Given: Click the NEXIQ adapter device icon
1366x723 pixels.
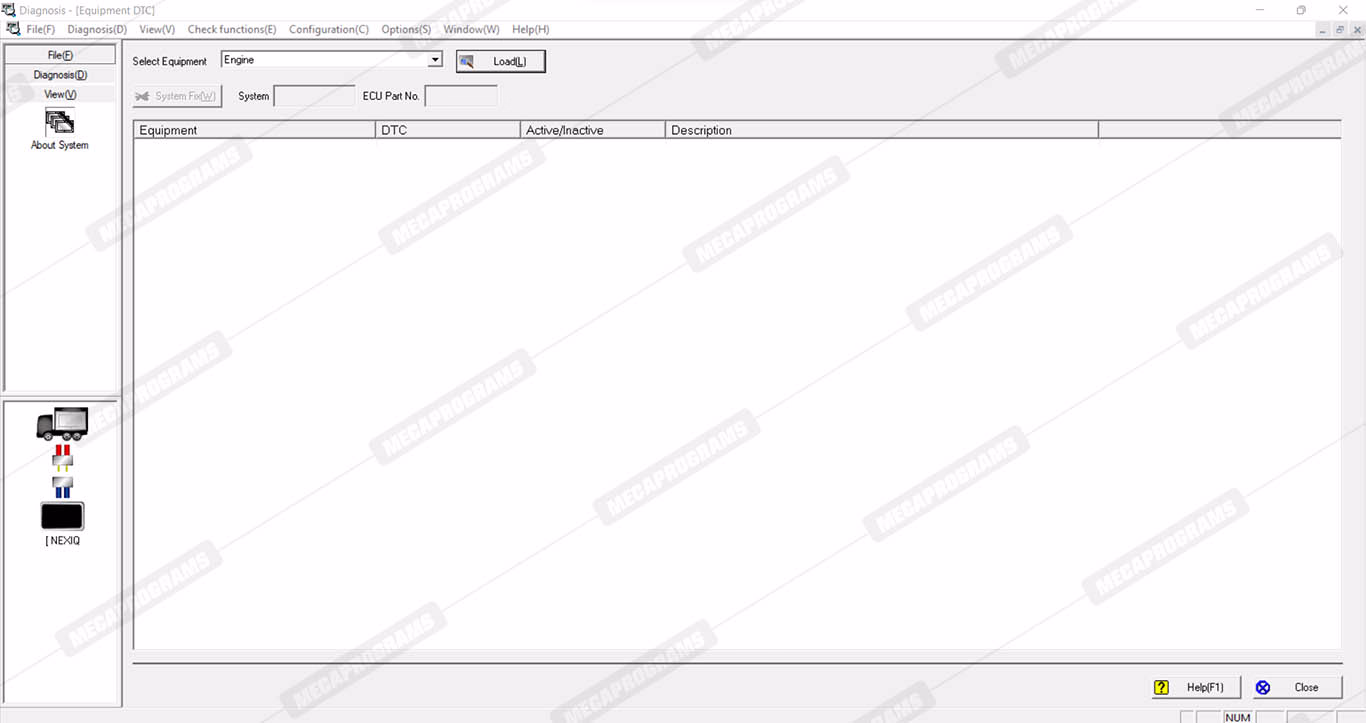Looking at the screenshot, I should pos(62,516).
